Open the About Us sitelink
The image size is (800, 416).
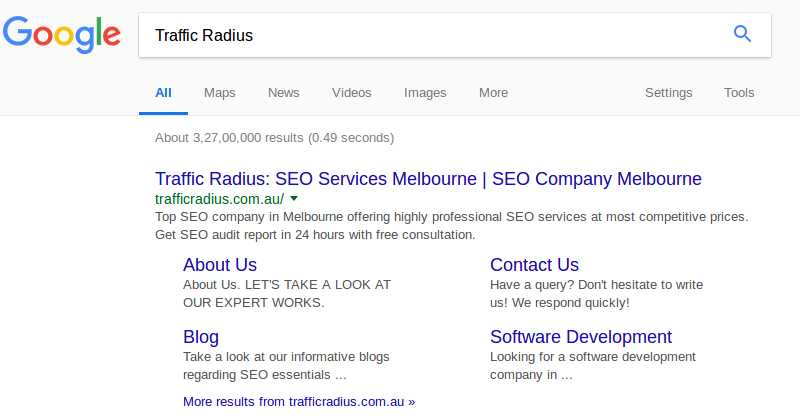220,265
